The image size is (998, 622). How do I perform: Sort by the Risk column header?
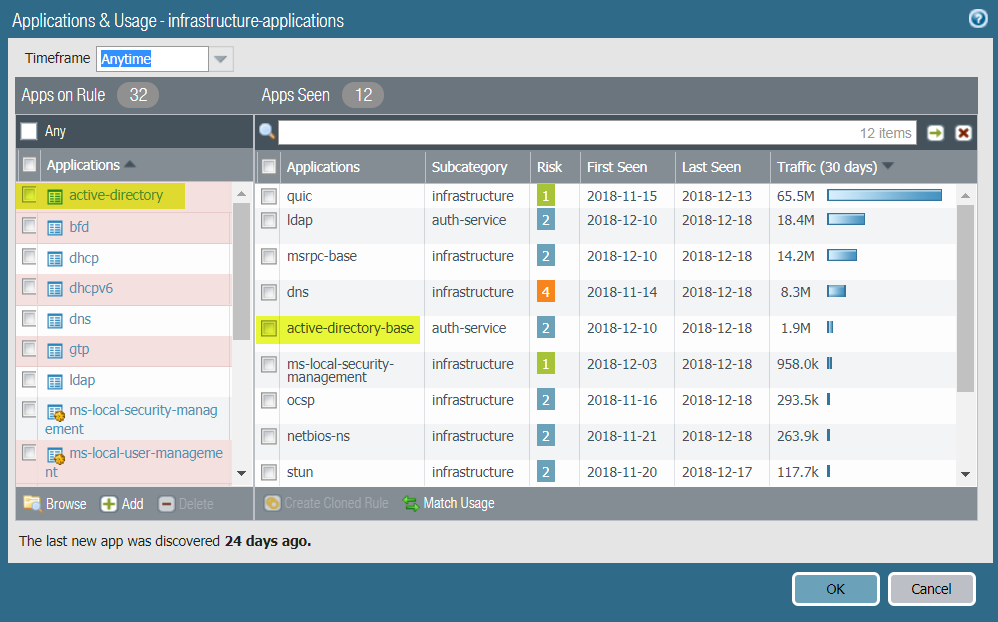549,167
